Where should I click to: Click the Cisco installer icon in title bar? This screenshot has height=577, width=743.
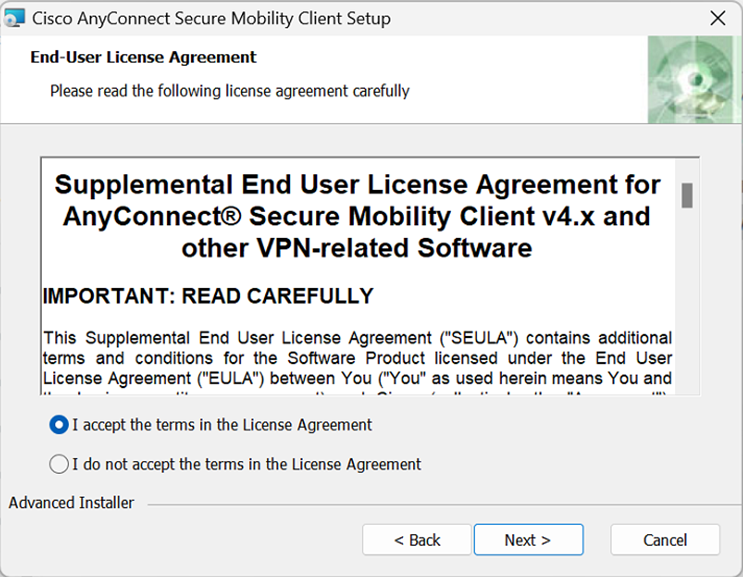14,18
